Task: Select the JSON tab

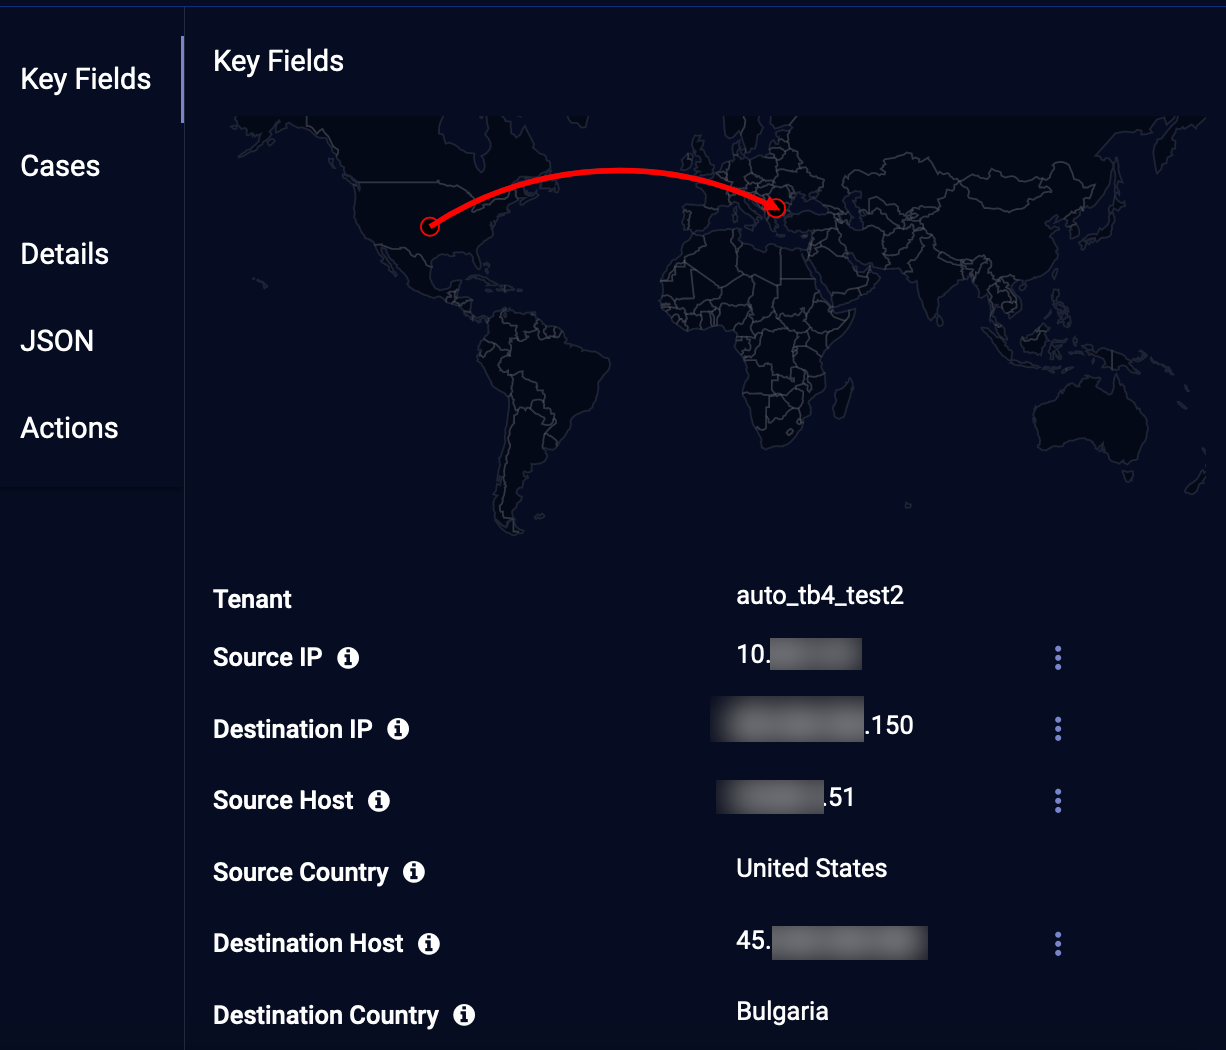Action: [57, 341]
